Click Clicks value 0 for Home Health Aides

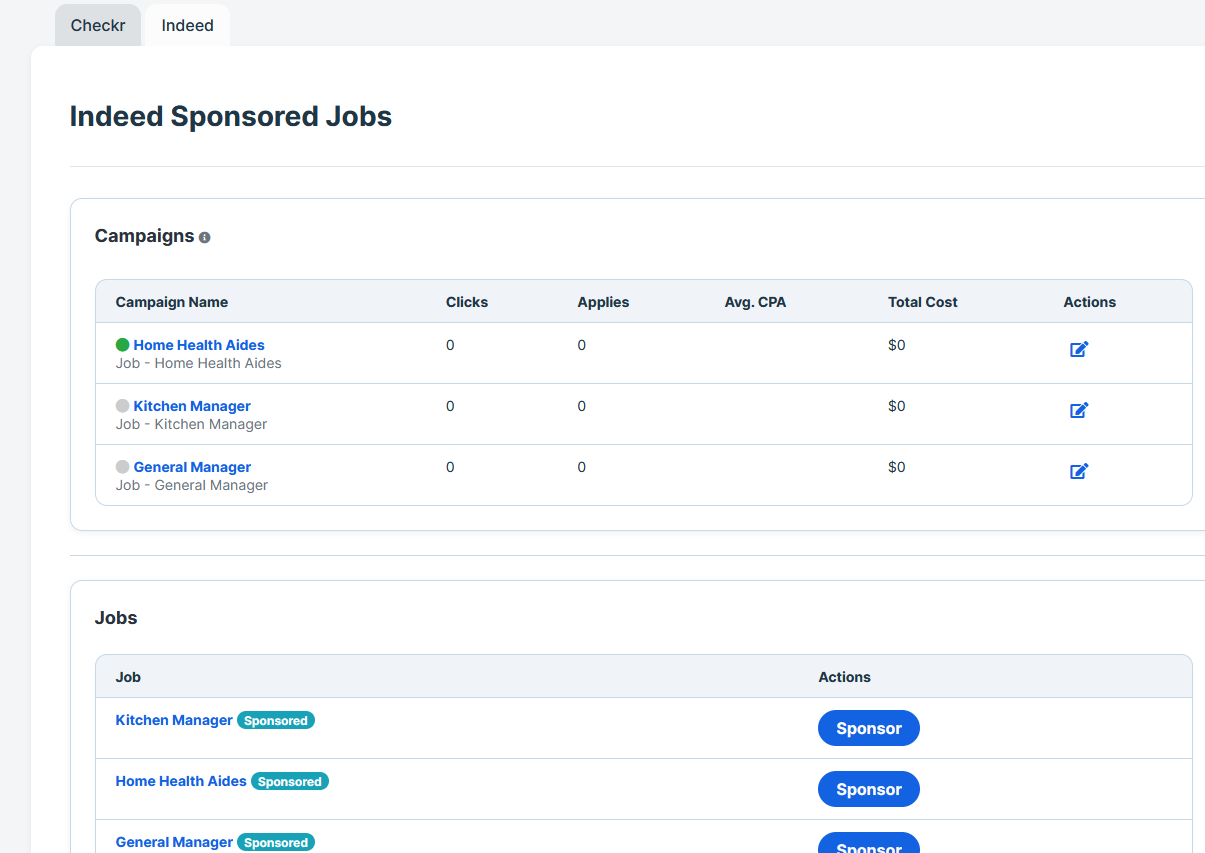450,345
